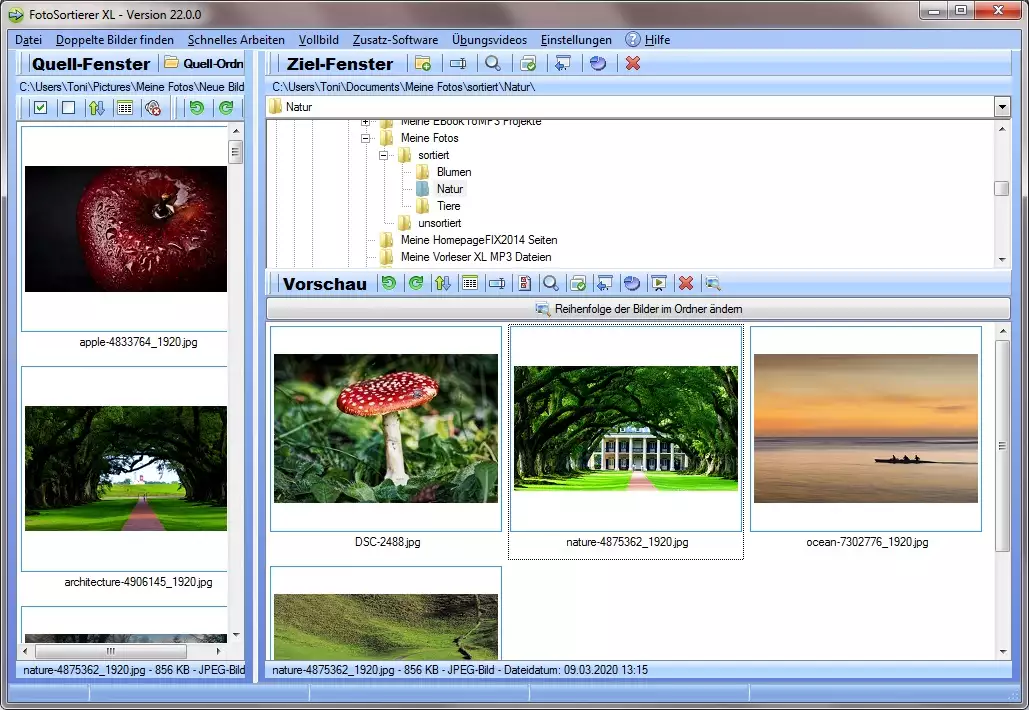Collapse the Meine Fotos tree node

(366, 138)
